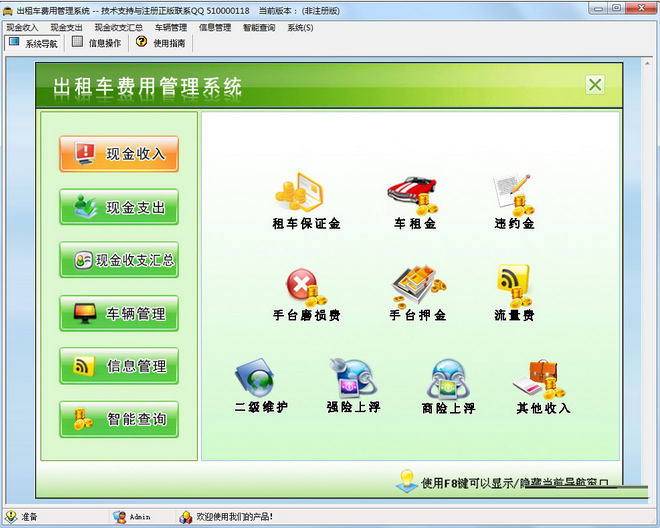Viewport: 660px width, 528px height.
Task: Click the 智能查询 sidebar button
Action: (119, 419)
